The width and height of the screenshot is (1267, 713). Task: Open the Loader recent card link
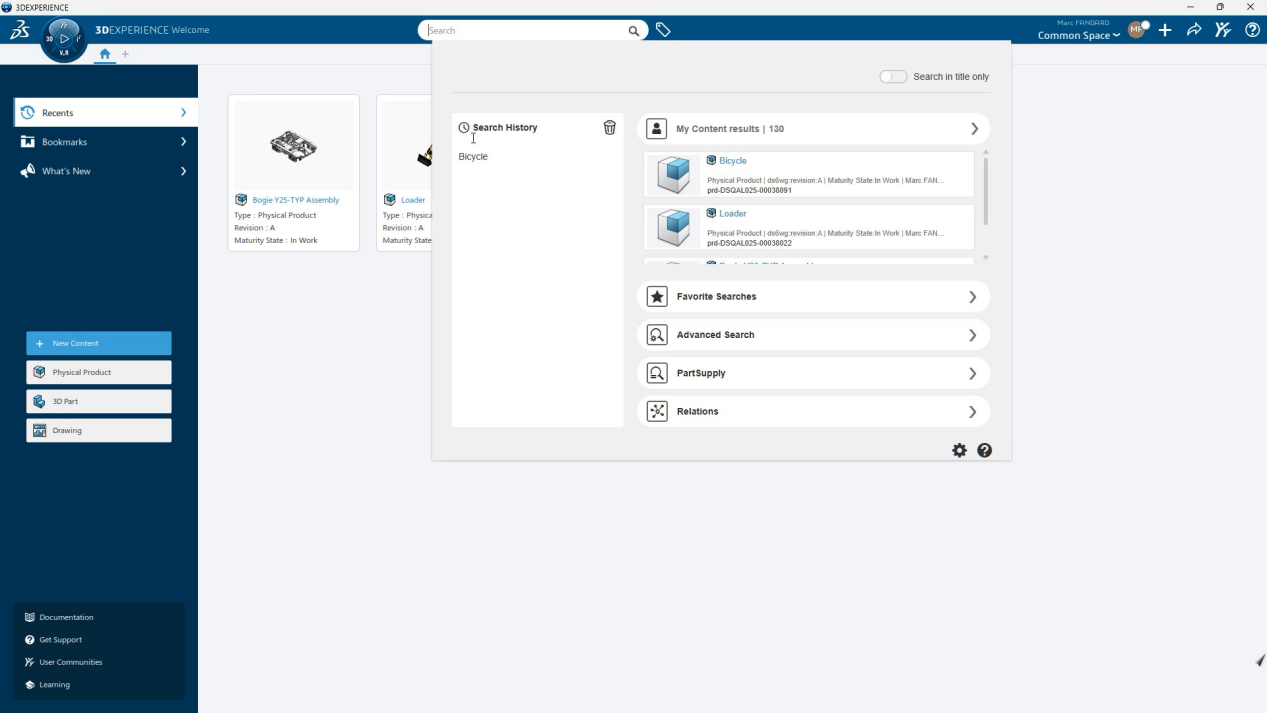point(413,200)
